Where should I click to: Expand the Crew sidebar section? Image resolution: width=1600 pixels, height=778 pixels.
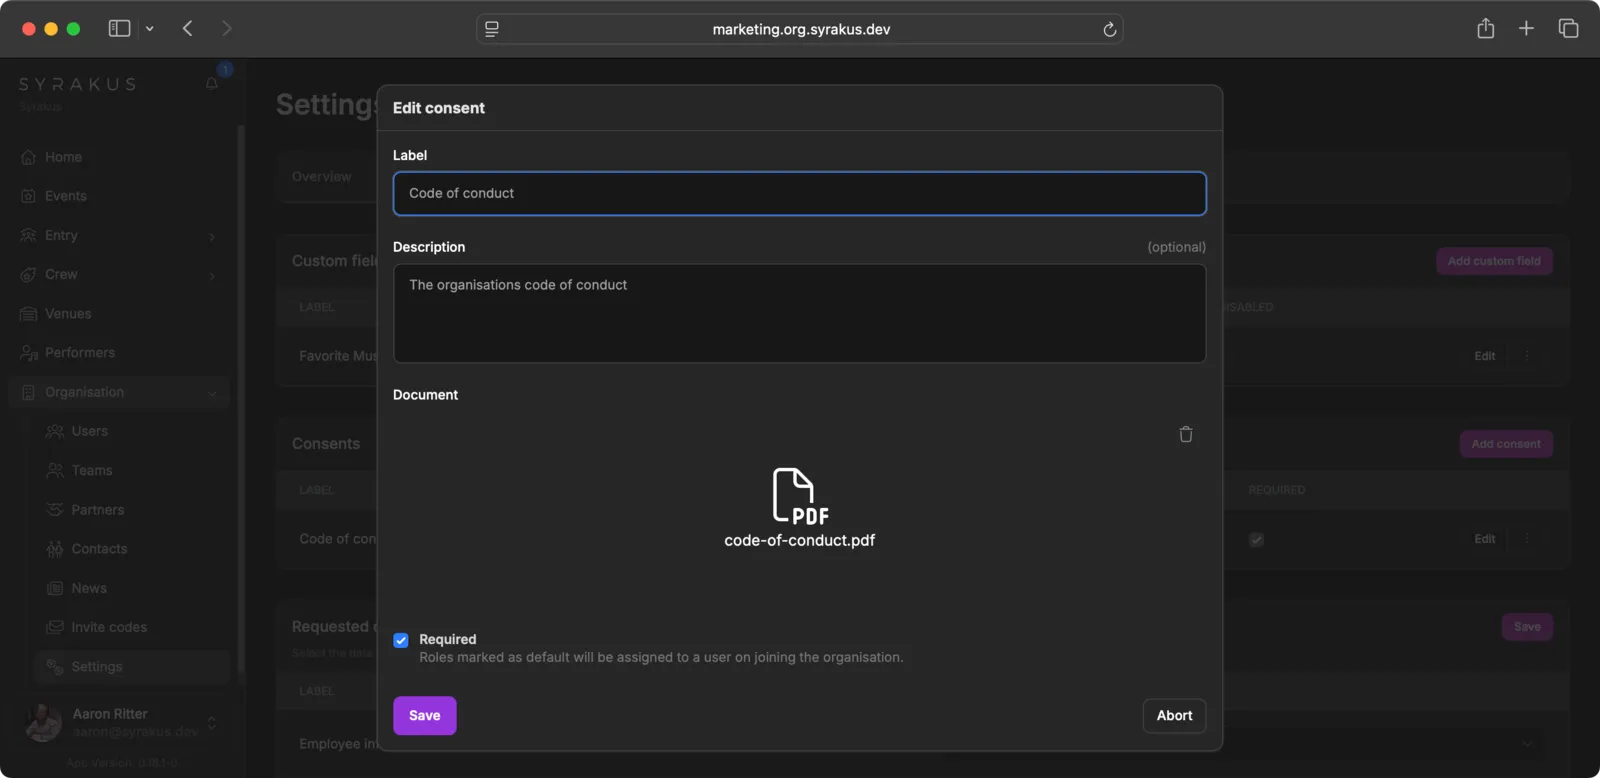point(211,275)
